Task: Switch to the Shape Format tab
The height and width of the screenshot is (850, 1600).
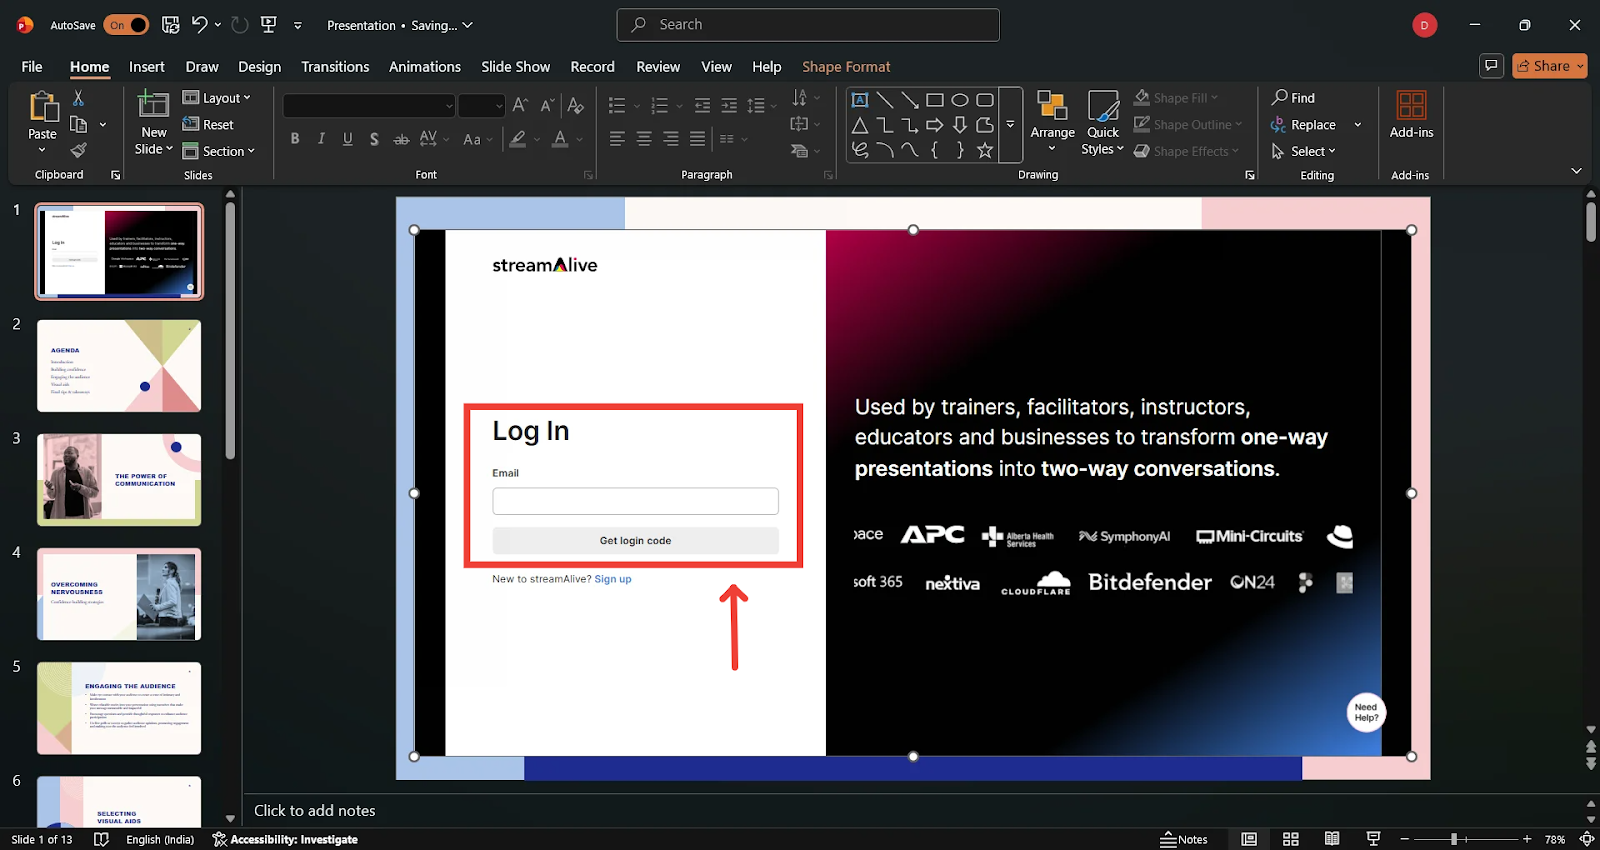Action: click(x=845, y=67)
